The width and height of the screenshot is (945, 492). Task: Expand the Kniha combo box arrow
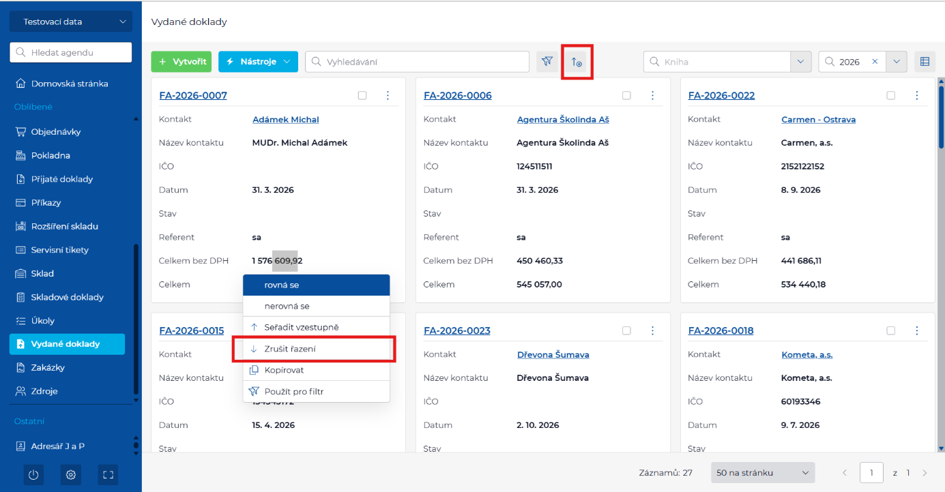click(800, 62)
